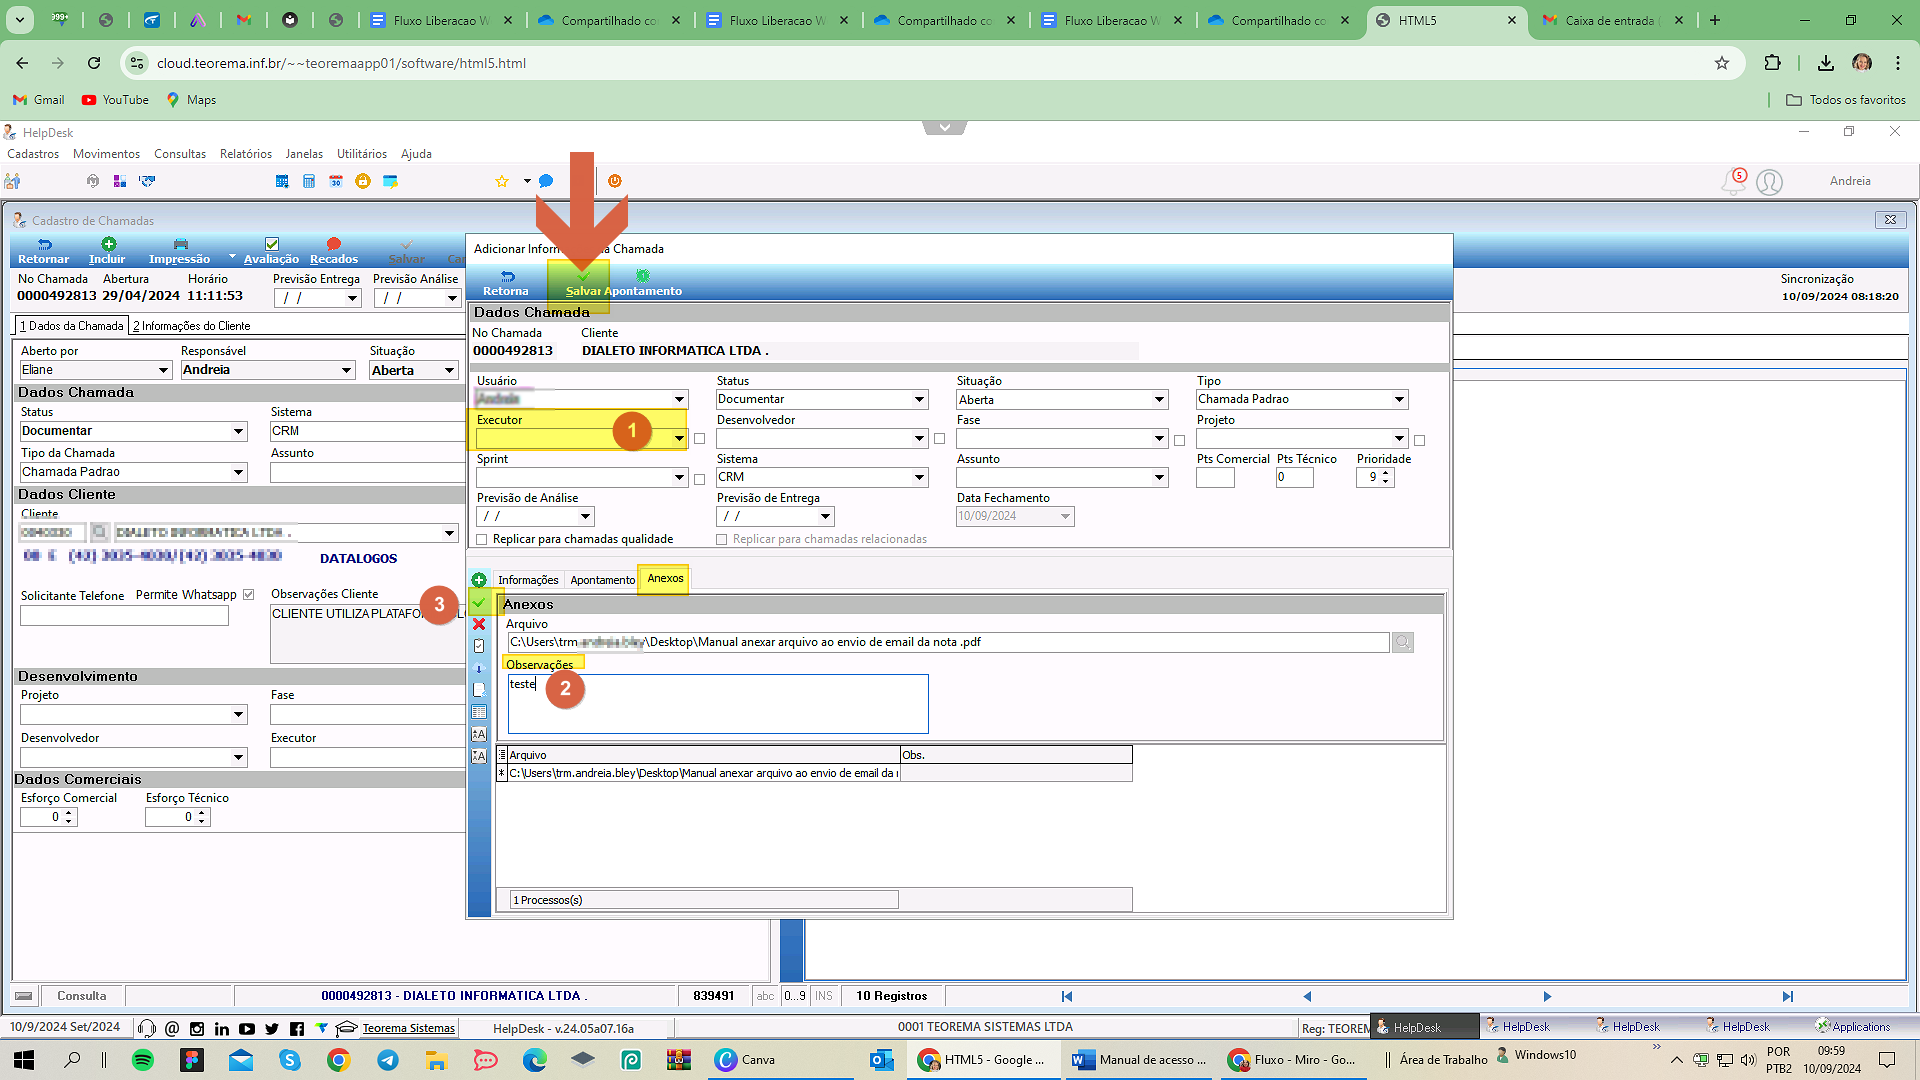This screenshot has height=1080, width=1920.
Task: Tick the checkbox beside Executor dropdown
Action: pyautogui.click(x=699, y=439)
